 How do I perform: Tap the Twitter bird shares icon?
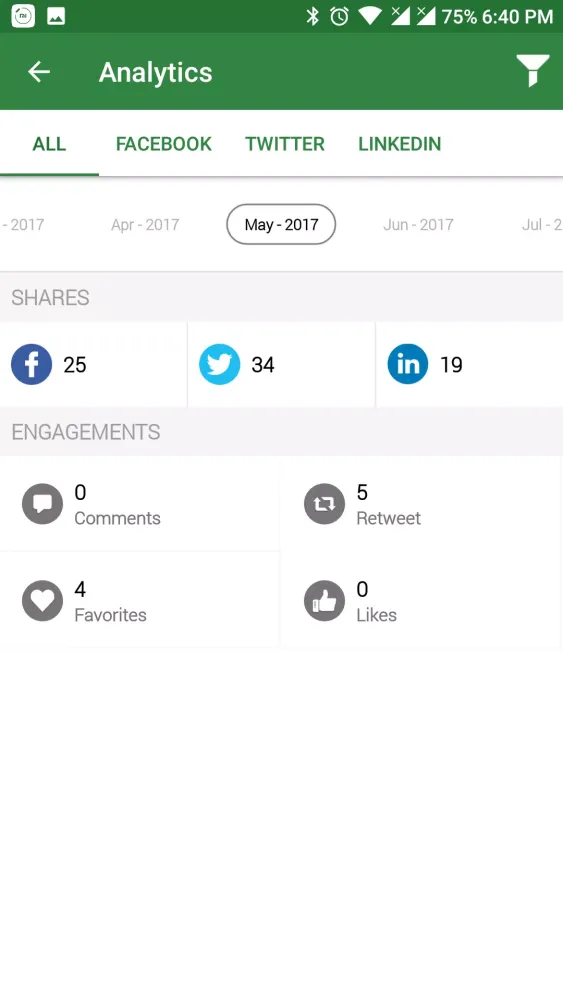pos(219,364)
